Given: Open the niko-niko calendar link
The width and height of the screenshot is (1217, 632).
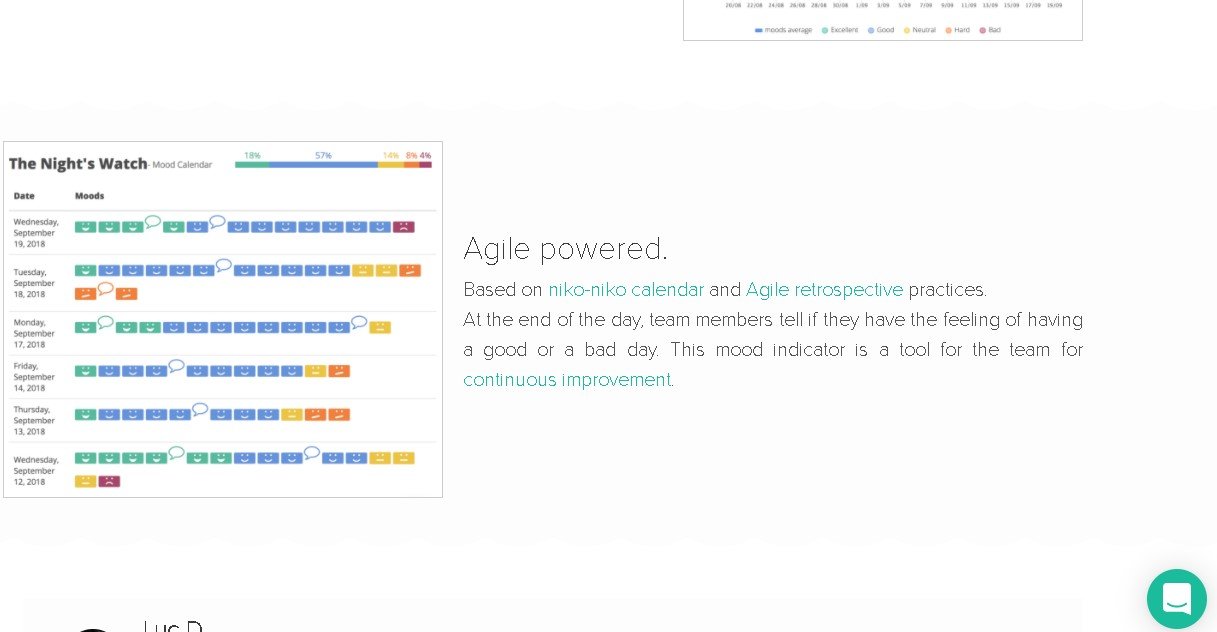Looking at the screenshot, I should [626, 290].
